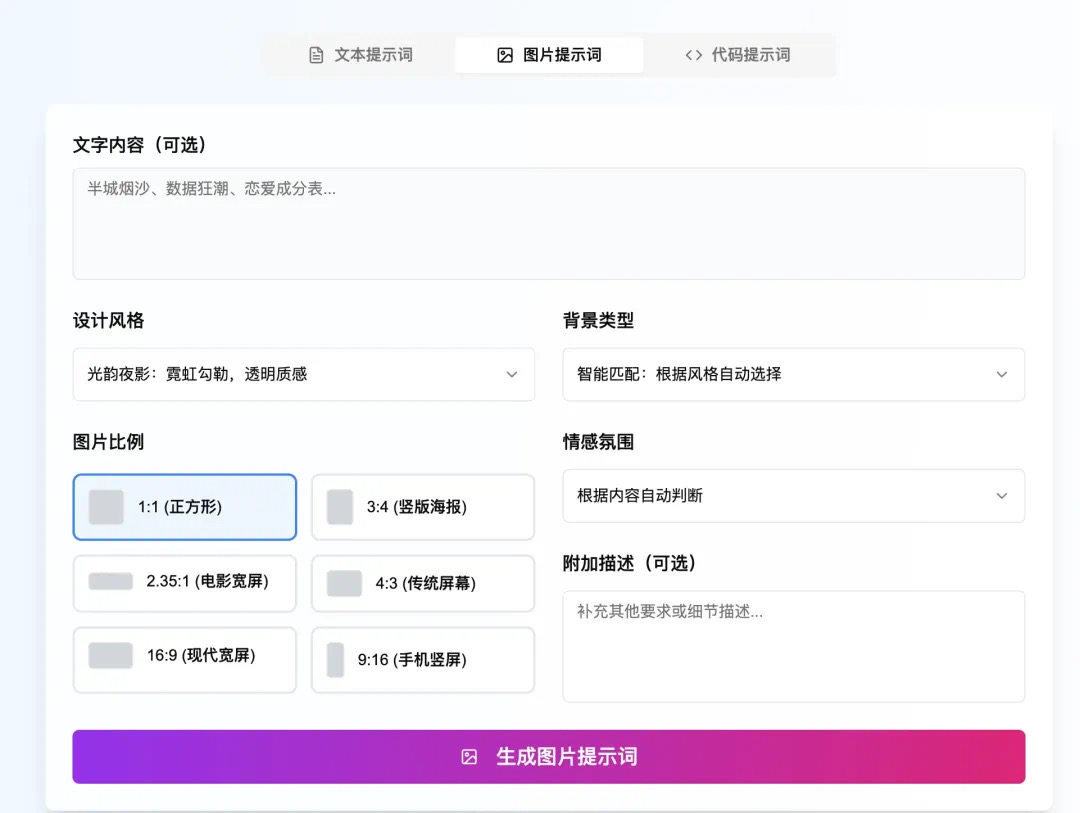The height and width of the screenshot is (813, 1080).
Task: Click the image icon inside 生成图片提示词 button
Action: 469,757
